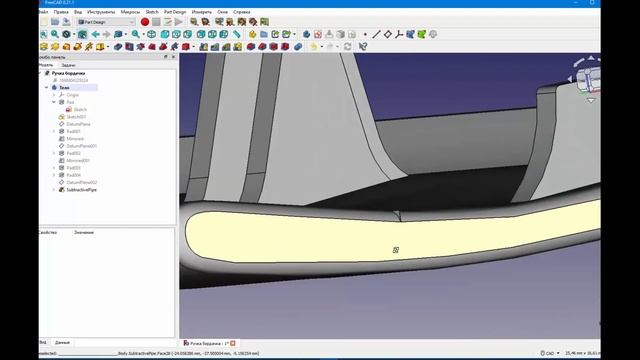640x360 pixels.
Task: Switch to the Задачи panel tab
Action: point(68,65)
